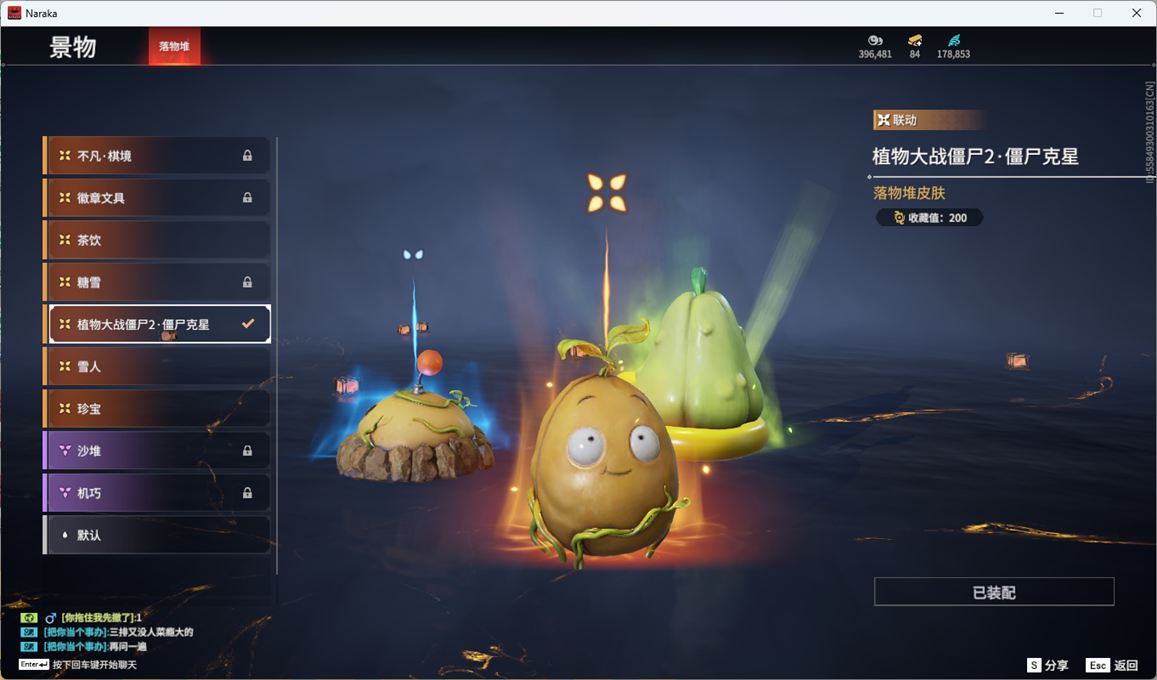Select the 默认 default skin
This screenshot has height=680, width=1157.
tap(157, 535)
